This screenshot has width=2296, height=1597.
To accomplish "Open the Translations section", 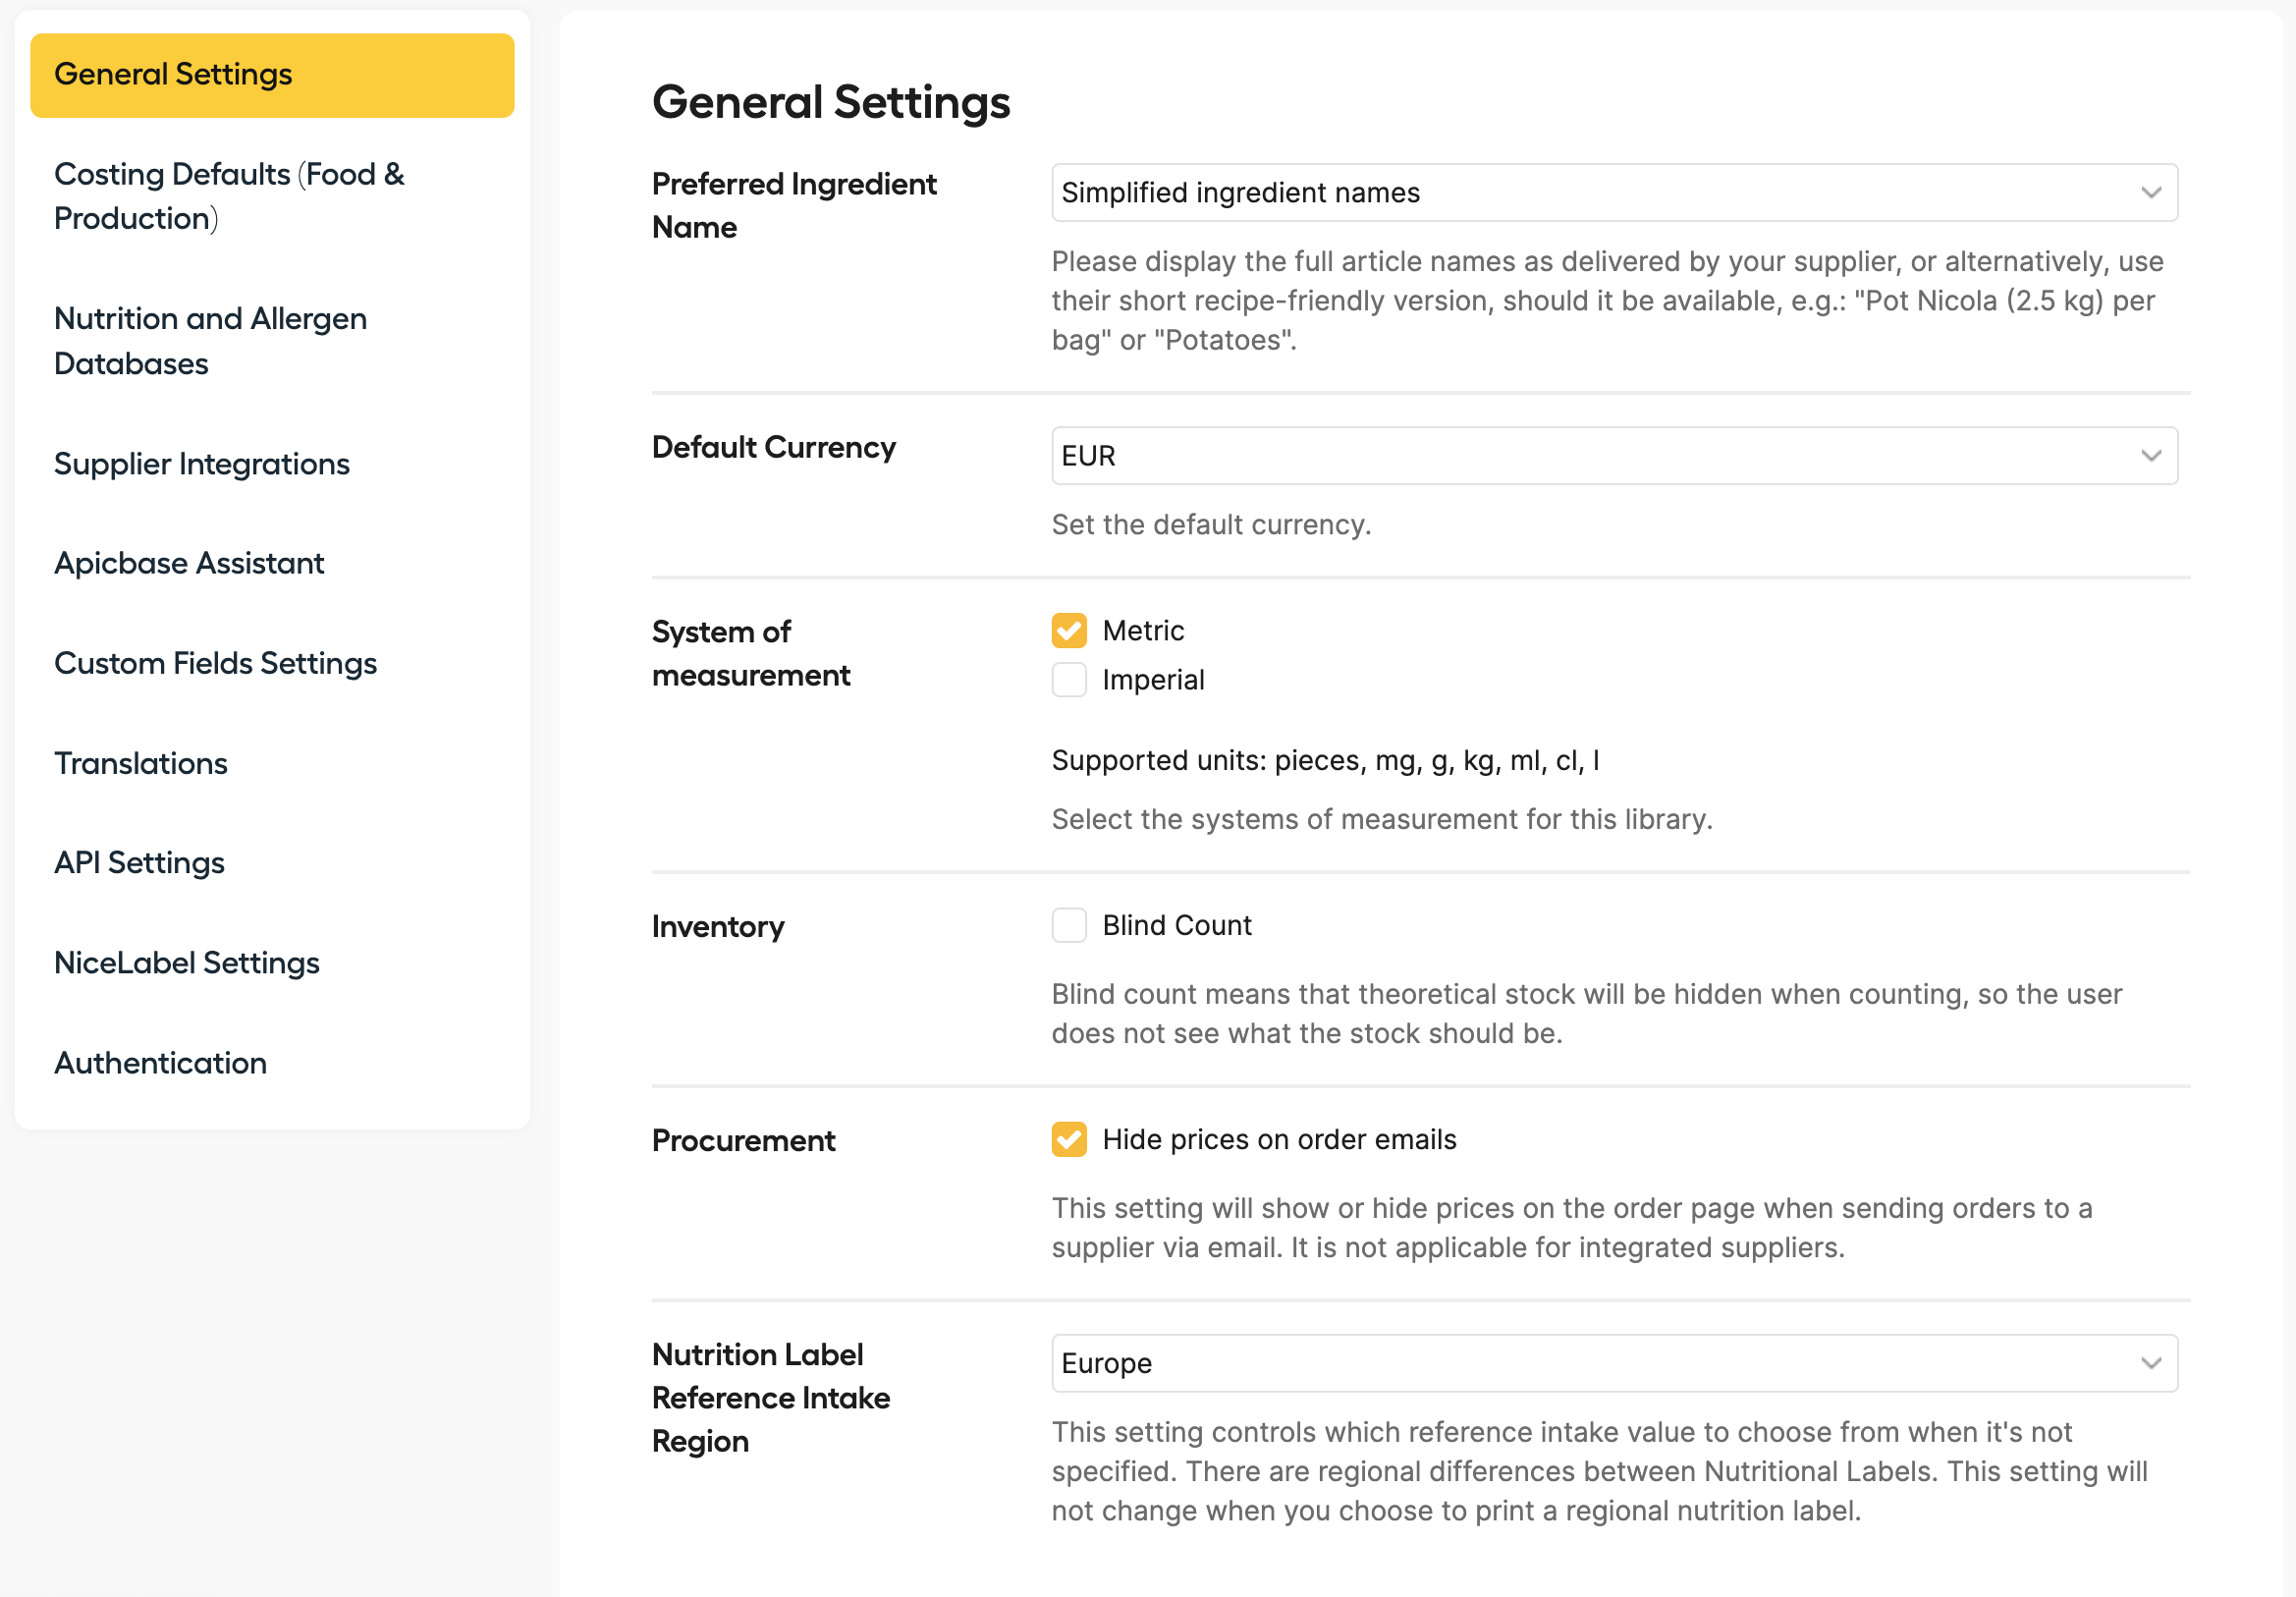I will (141, 763).
